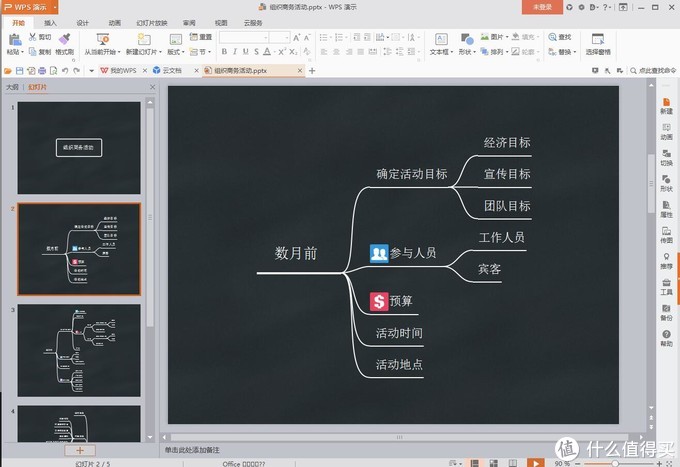Viewport: 680px width, 467px height.
Task: Click notes area 单击此处添加备注
Action: point(192,450)
